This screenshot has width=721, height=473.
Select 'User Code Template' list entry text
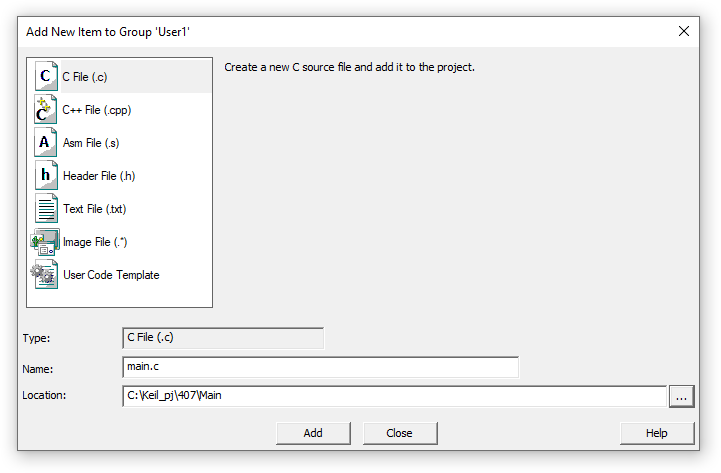point(111,275)
